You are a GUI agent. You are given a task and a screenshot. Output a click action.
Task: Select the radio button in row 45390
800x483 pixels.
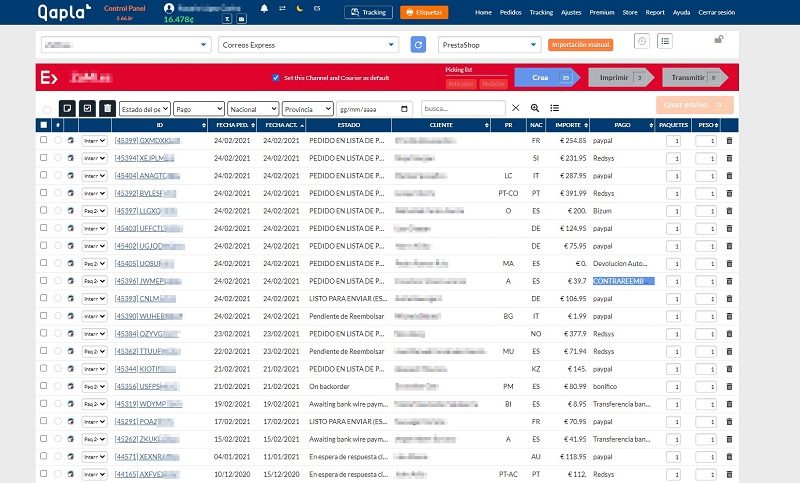tap(58, 316)
